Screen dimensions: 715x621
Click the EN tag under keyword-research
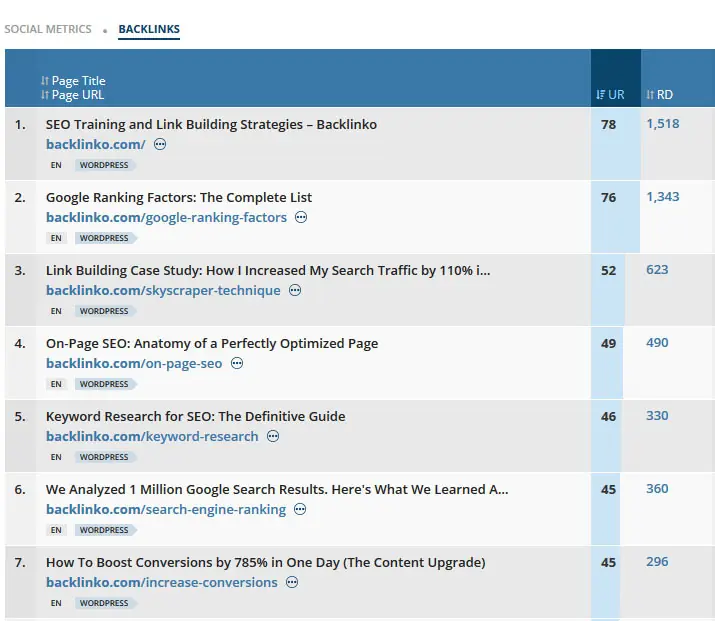[x=56, y=457]
